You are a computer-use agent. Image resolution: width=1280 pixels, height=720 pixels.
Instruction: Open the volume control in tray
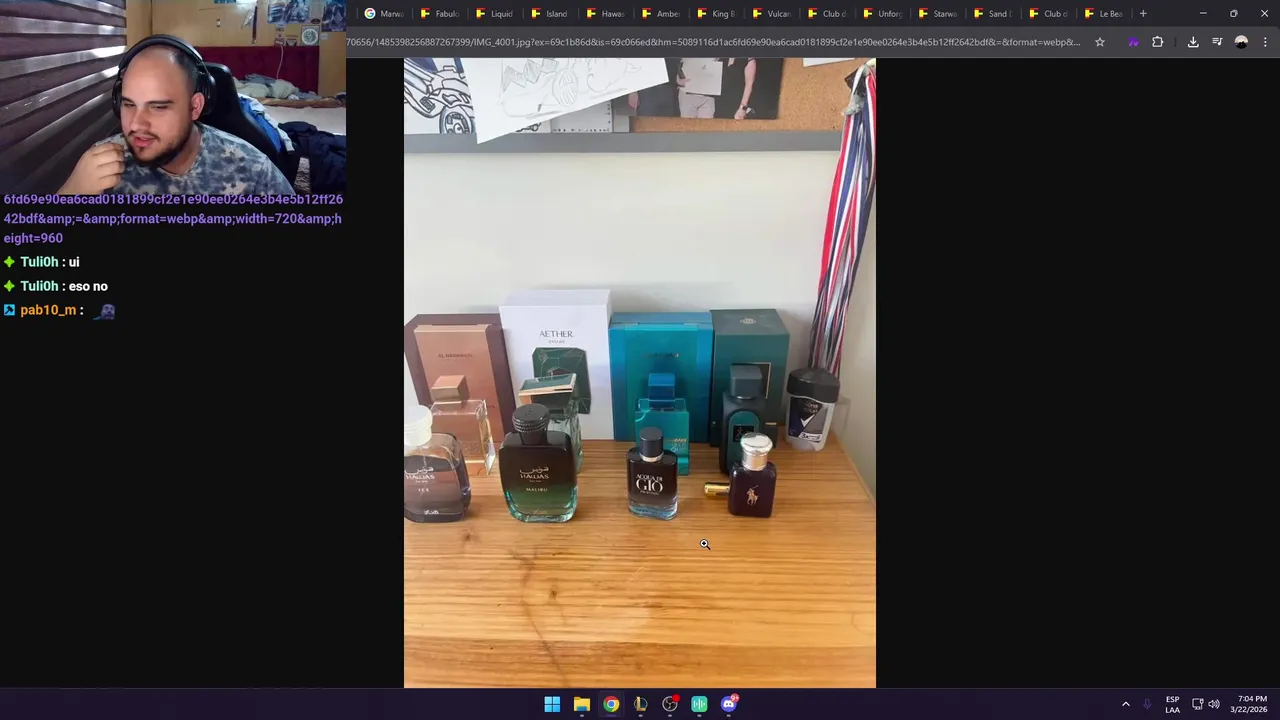(1214, 704)
